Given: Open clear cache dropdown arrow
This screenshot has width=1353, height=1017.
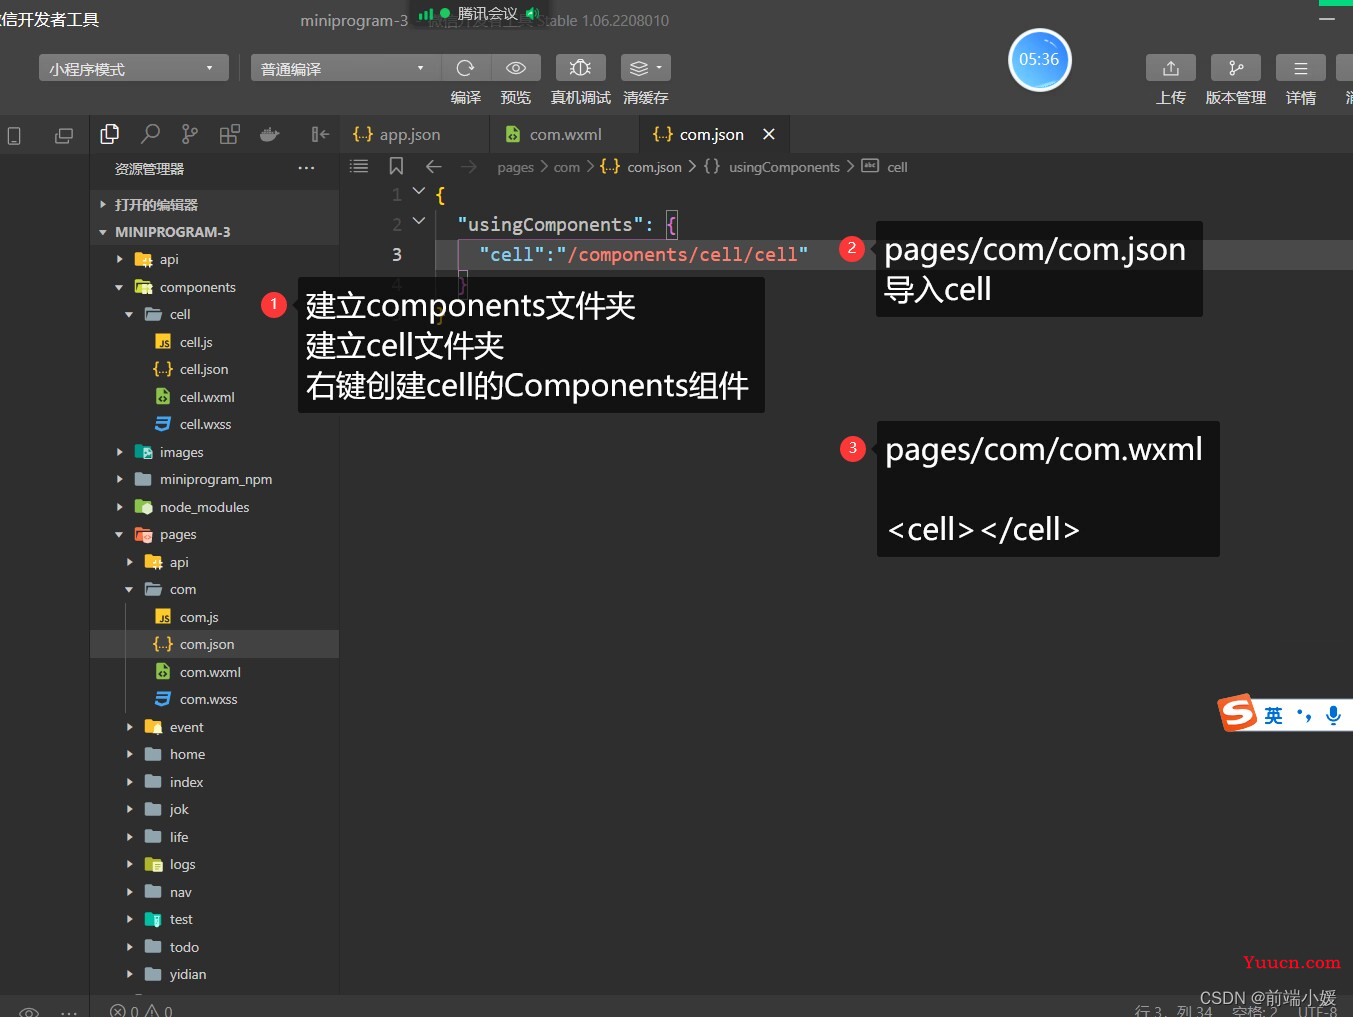Looking at the screenshot, I should 659,68.
